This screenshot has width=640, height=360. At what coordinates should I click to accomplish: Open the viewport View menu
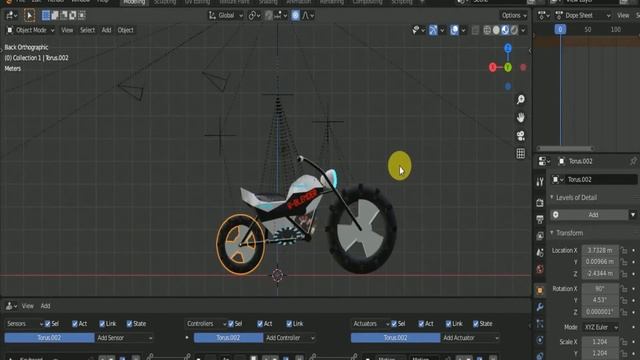pyautogui.click(x=67, y=30)
